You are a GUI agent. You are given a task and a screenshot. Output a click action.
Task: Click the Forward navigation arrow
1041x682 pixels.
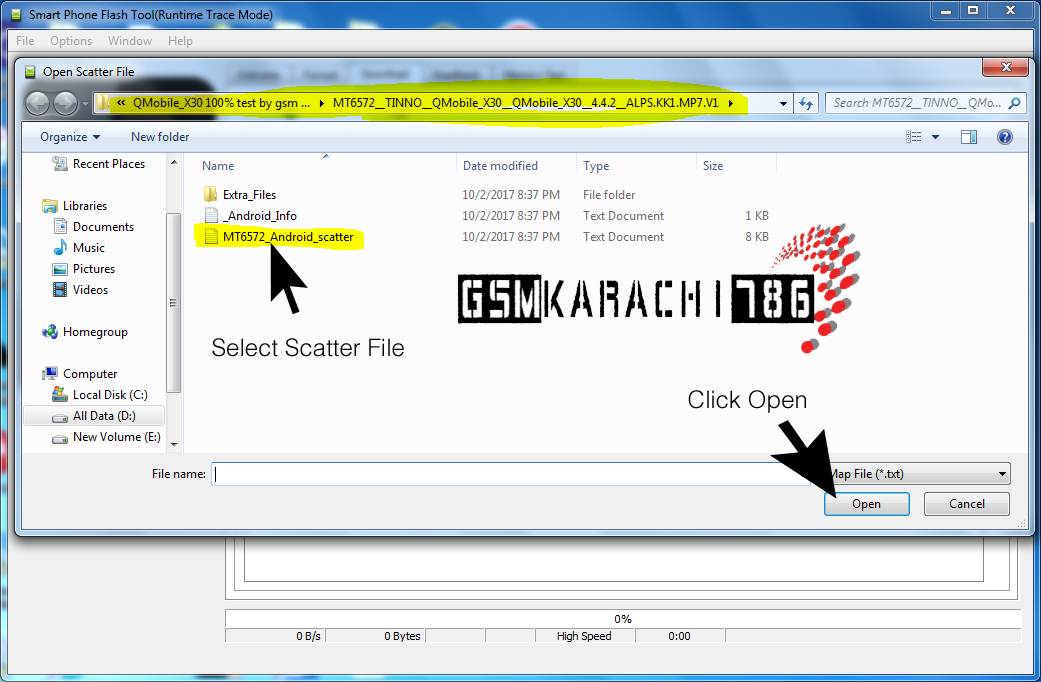(x=65, y=103)
